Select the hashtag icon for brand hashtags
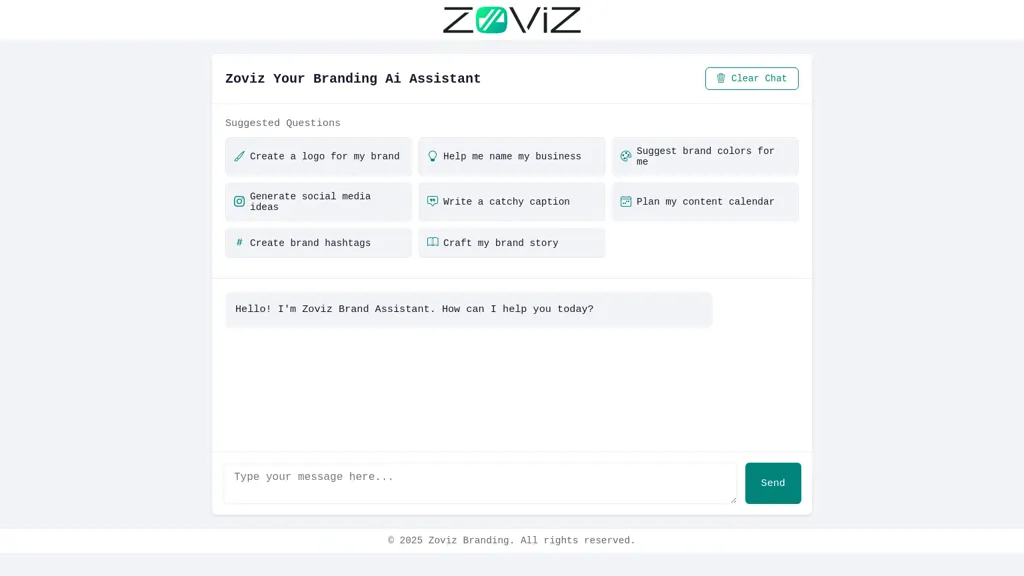 (239, 242)
